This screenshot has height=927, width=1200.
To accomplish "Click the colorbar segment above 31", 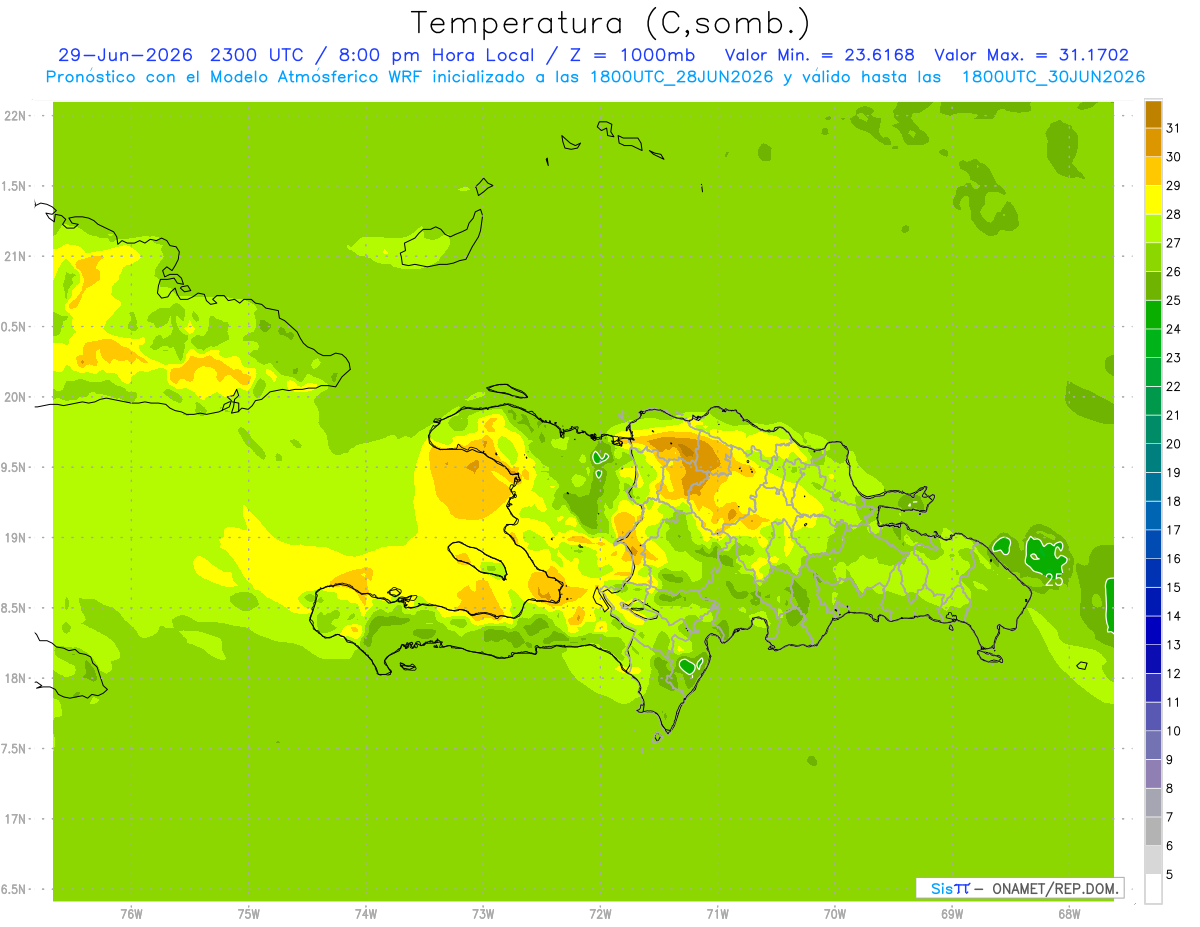I will coord(1153,114).
